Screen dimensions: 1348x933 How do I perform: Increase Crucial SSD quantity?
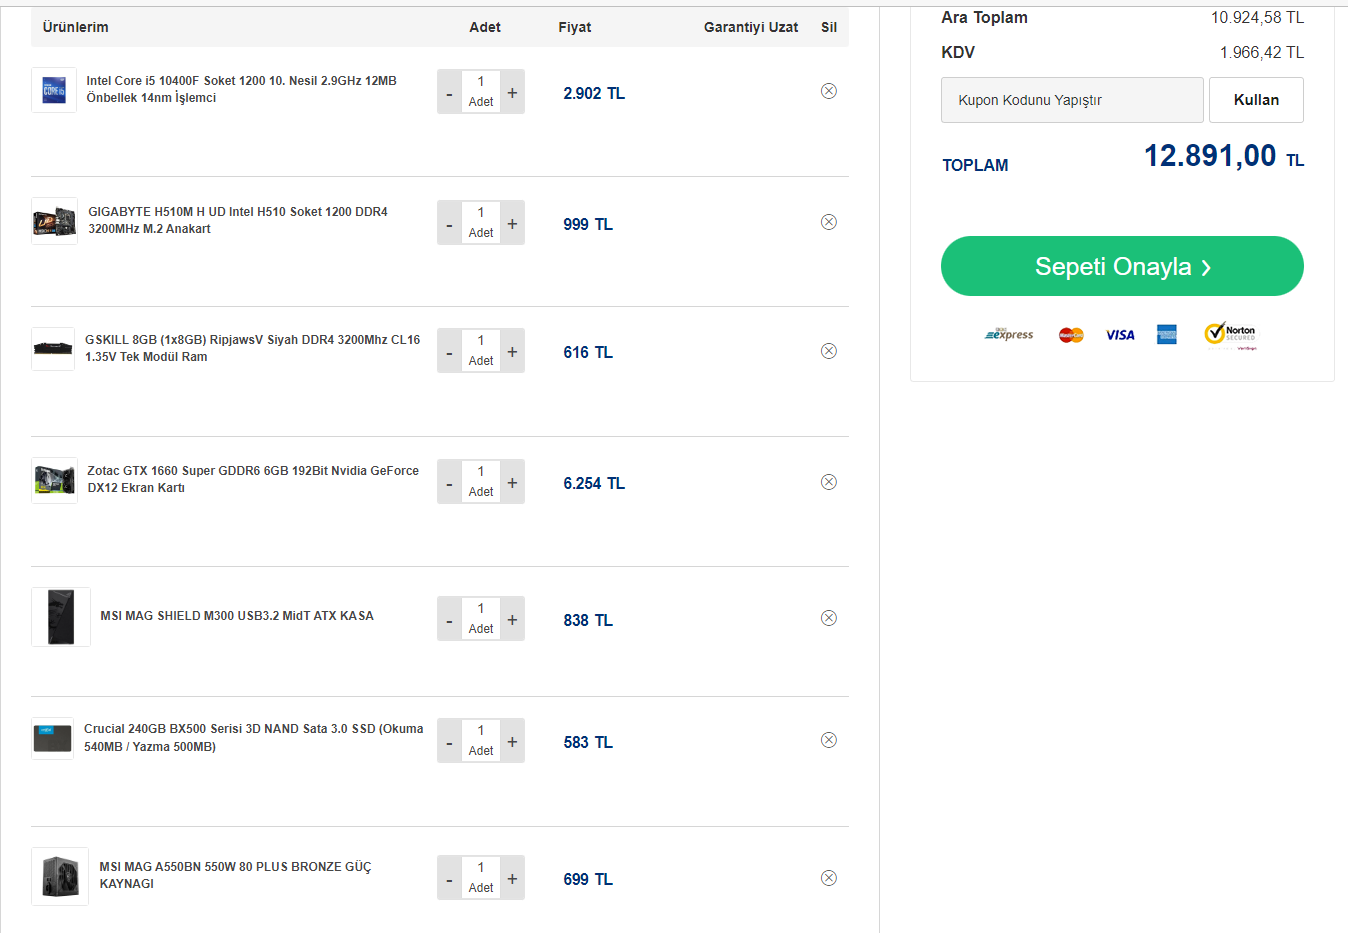(512, 742)
